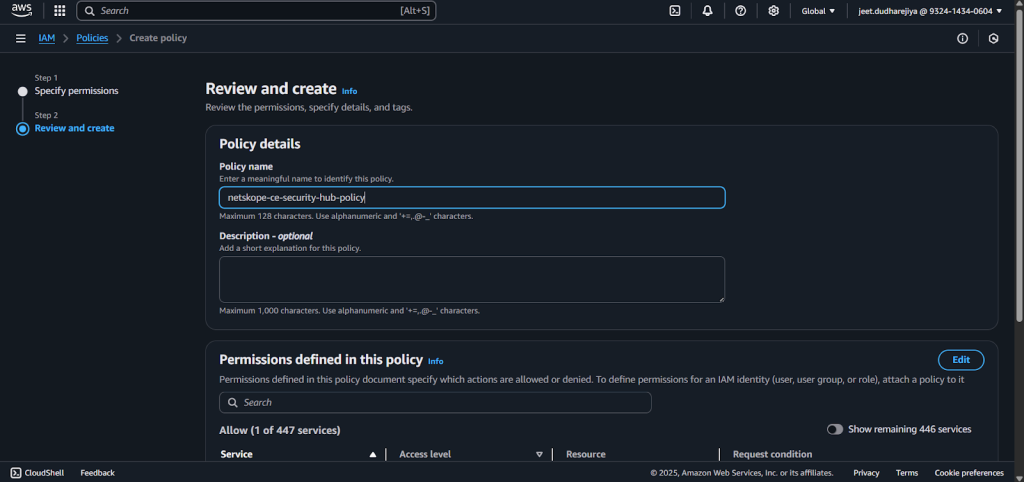Toggle the hamburger navigation menu

point(21,38)
